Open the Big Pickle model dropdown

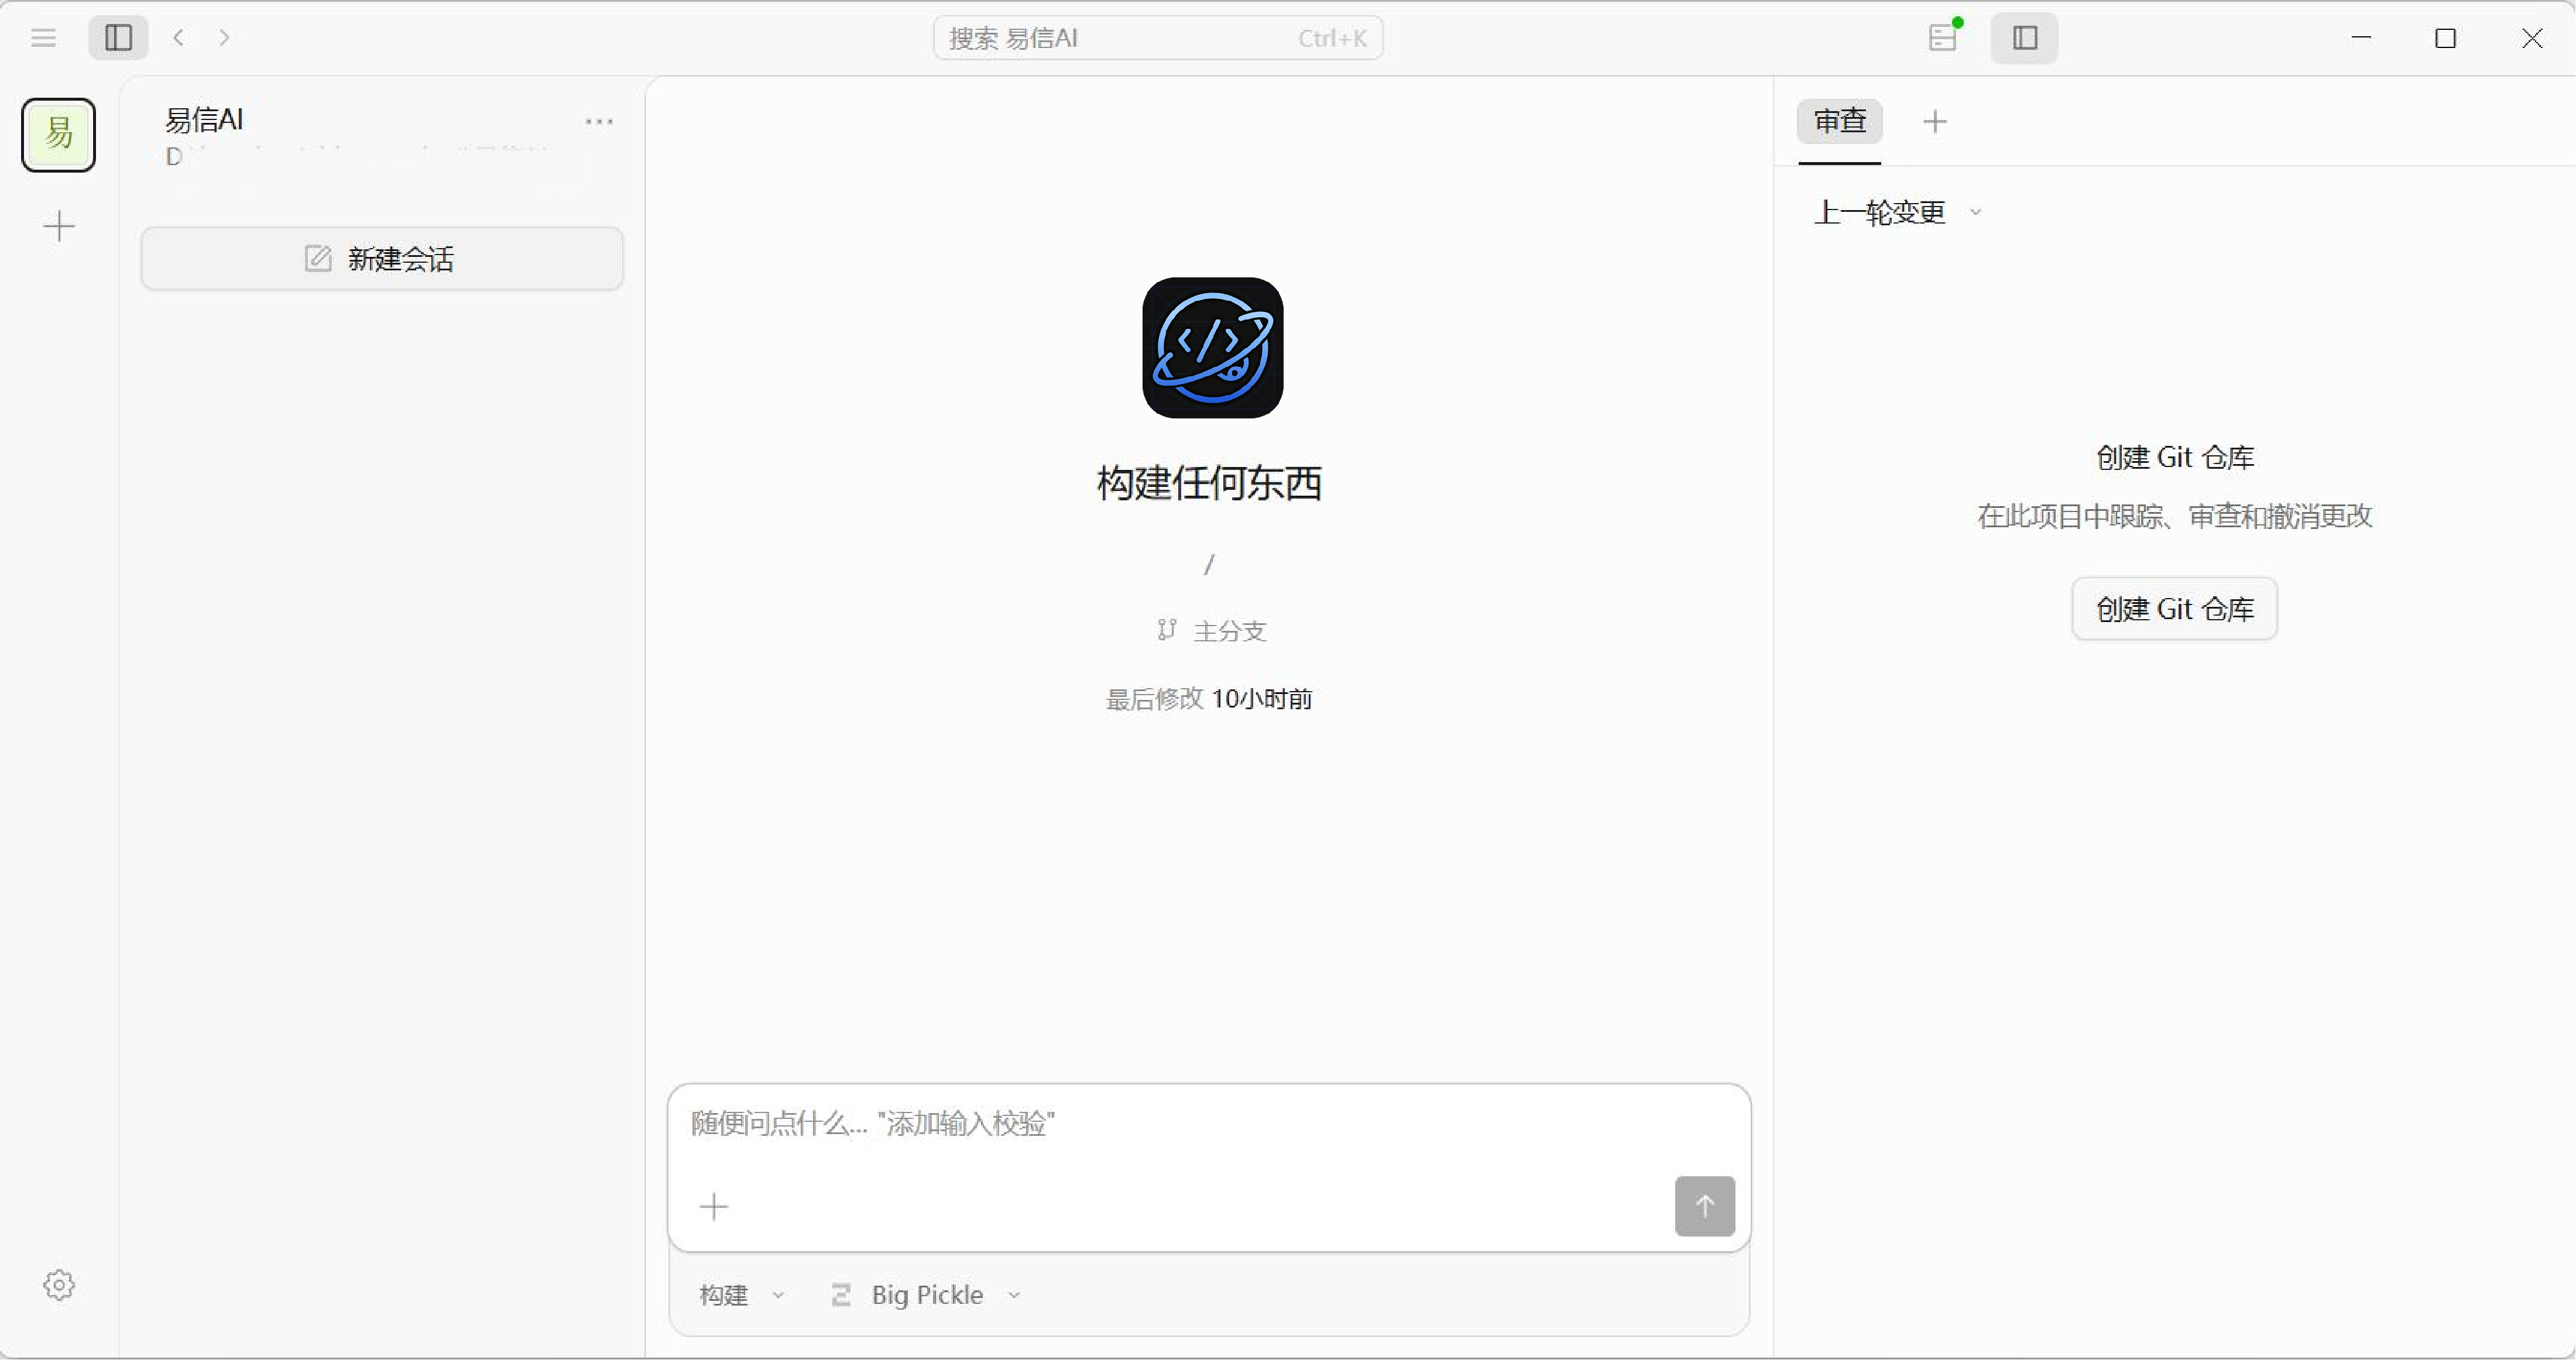coord(926,1295)
